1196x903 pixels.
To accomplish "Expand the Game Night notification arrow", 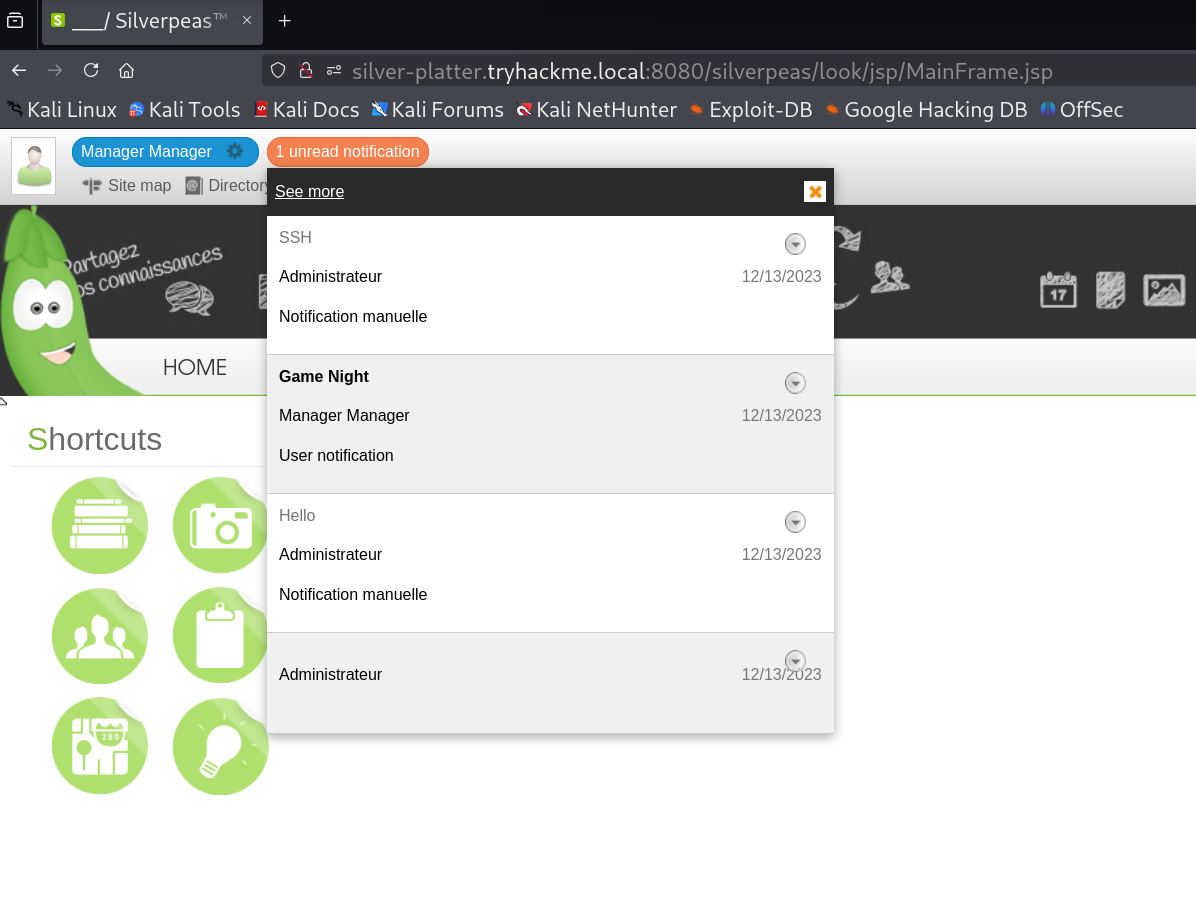I will point(795,383).
